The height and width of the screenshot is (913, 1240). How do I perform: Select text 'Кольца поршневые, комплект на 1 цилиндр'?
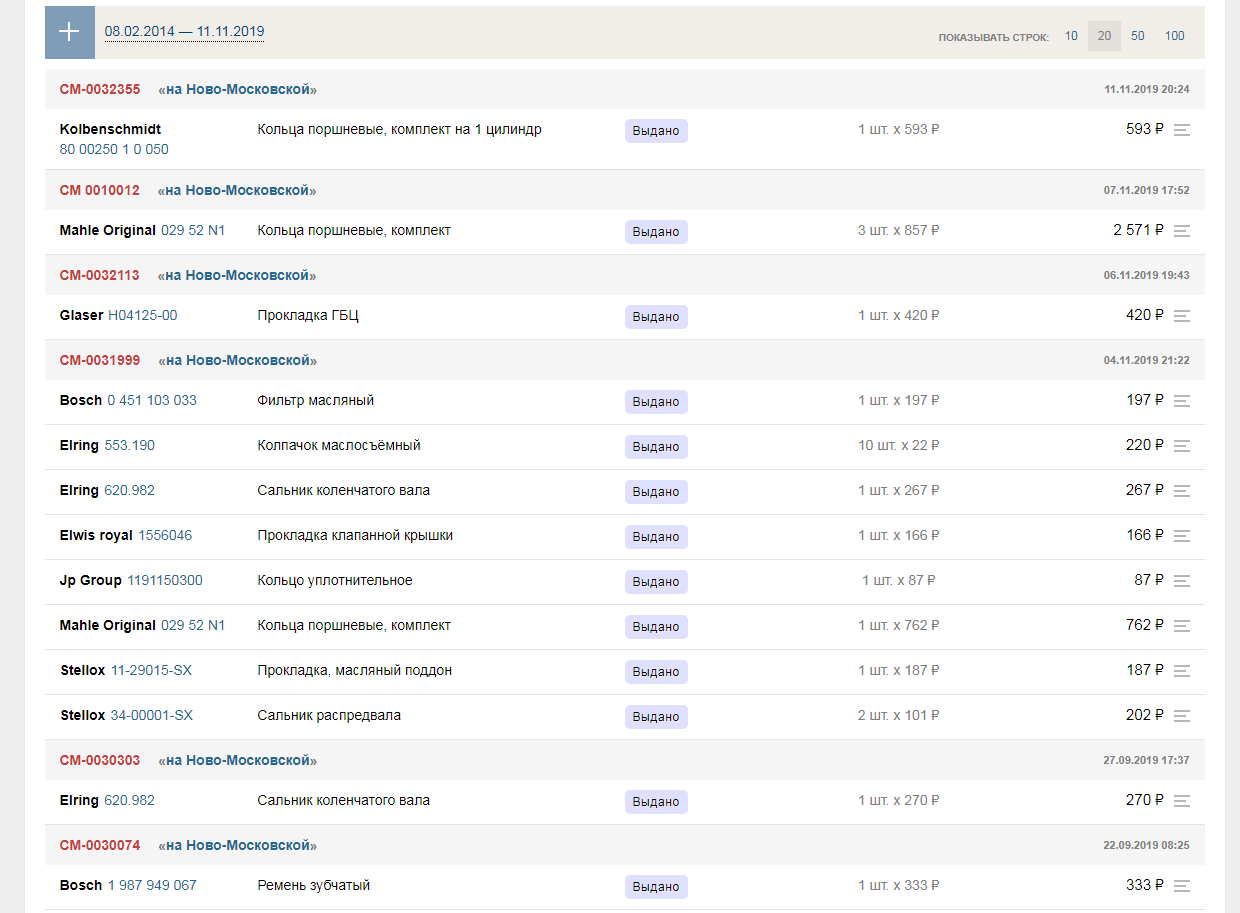[x=400, y=129]
